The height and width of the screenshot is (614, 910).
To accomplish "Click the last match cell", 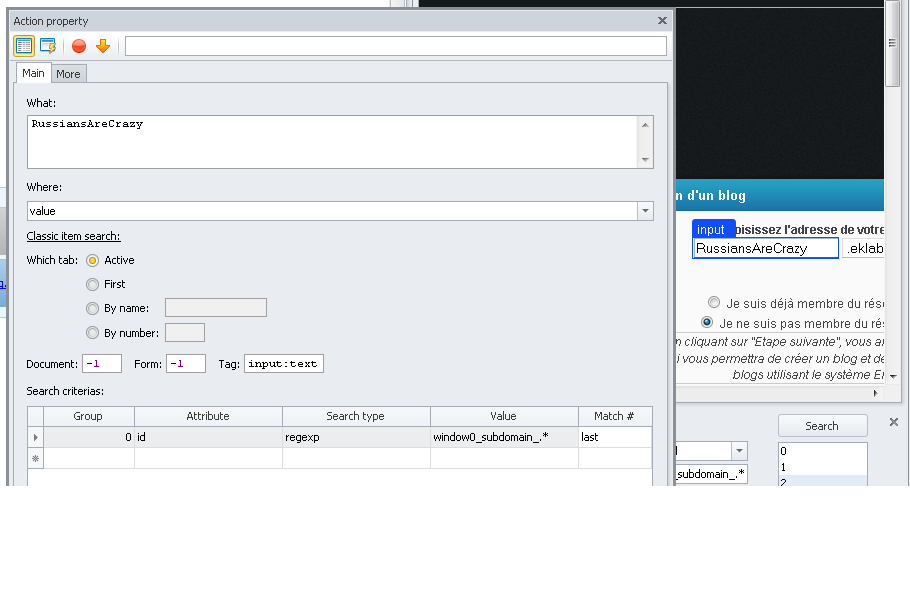I will tap(615, 437).
